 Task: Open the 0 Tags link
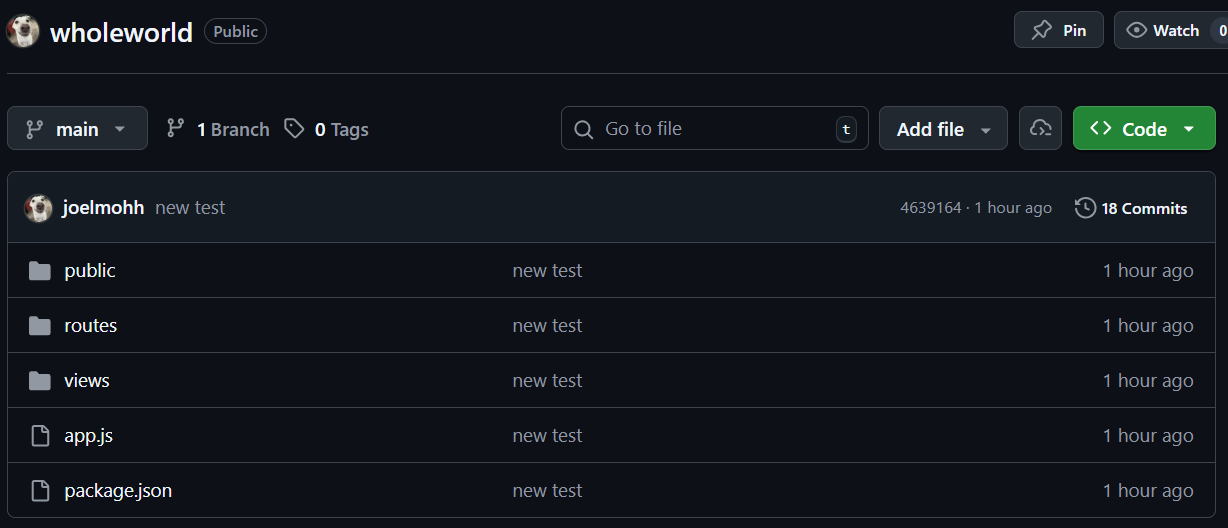click(x=327, y=129)
